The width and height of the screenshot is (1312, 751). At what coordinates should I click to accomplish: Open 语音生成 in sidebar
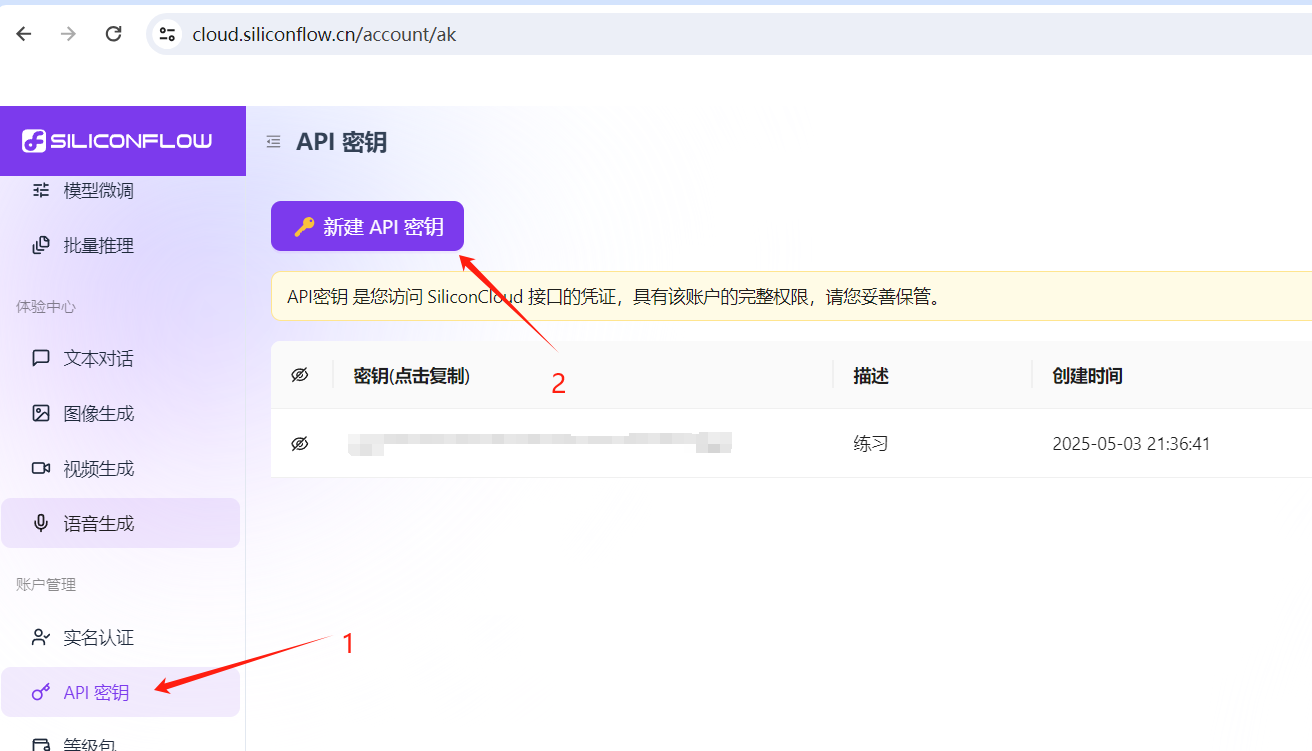pyautogui.click(x=120, y=523)
